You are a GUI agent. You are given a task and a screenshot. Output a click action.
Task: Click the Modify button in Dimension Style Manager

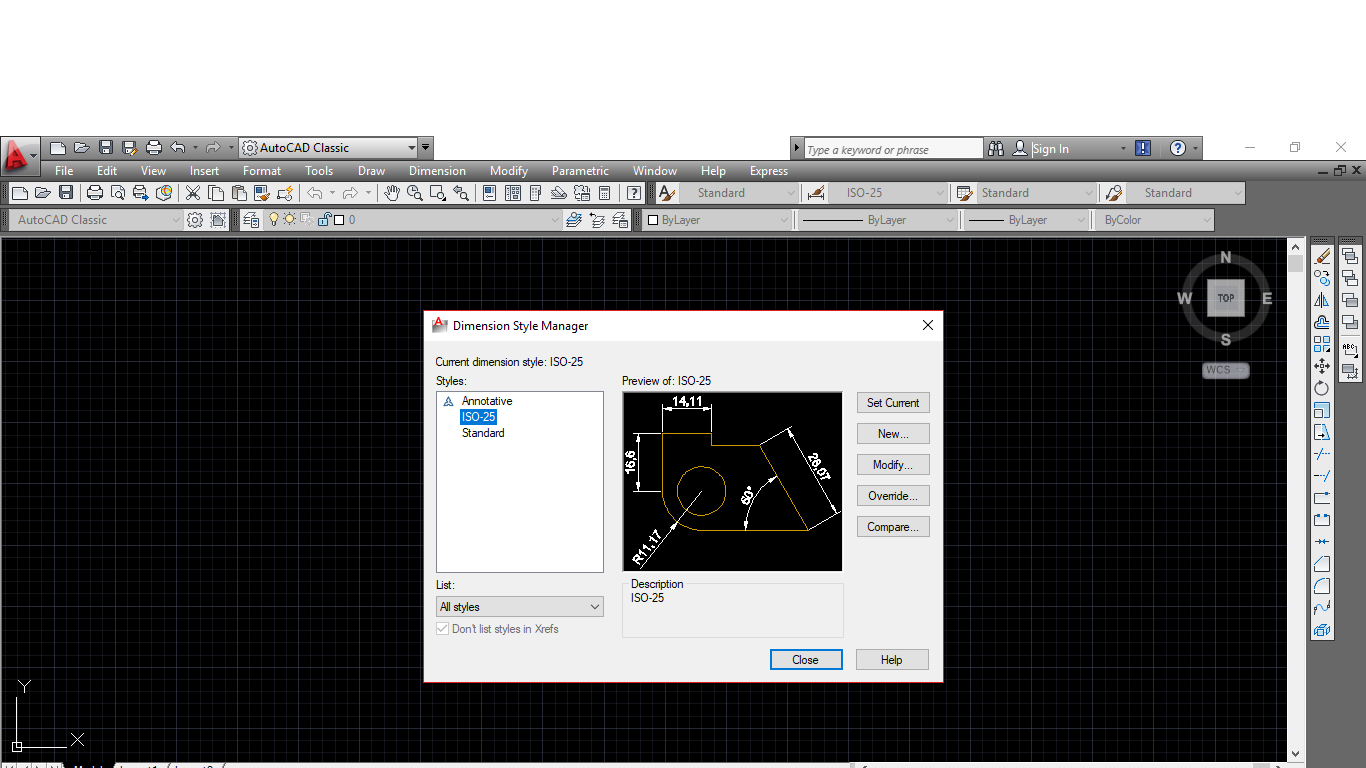pyautogui.click(x=893, y=464)
